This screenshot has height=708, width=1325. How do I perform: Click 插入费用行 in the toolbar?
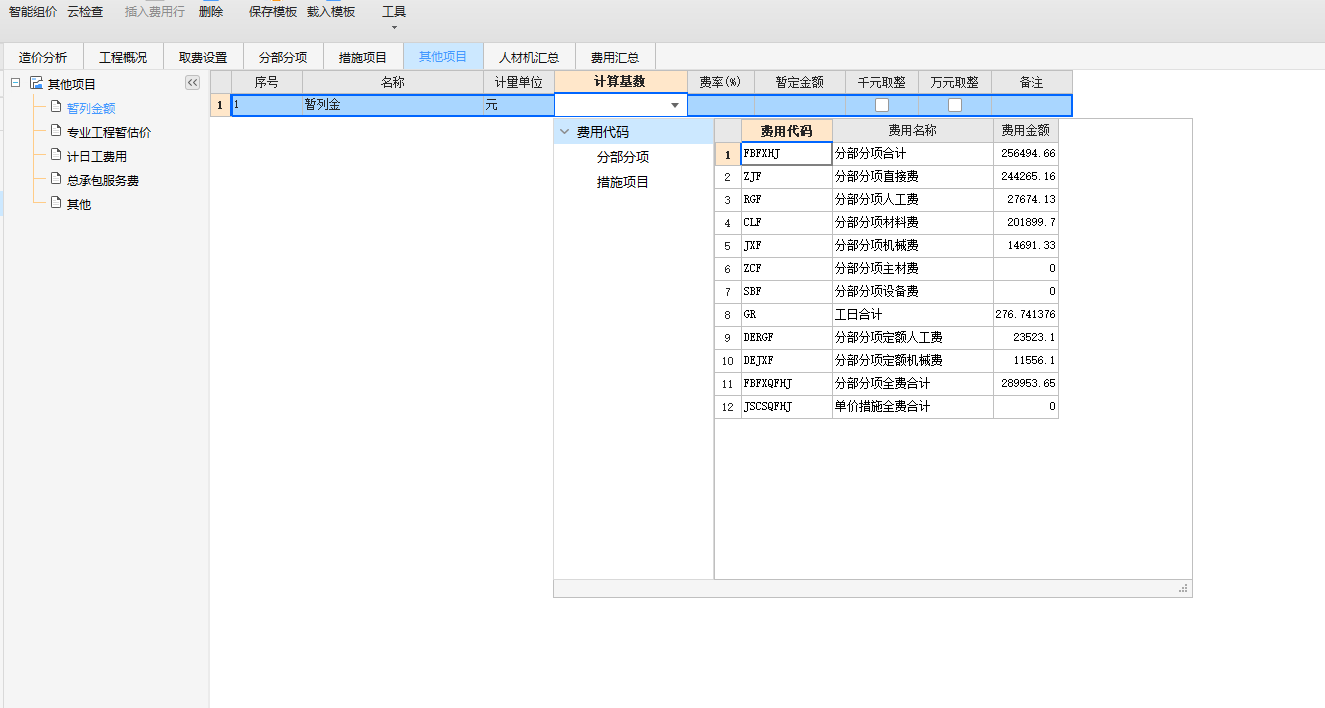pos(155,12)
